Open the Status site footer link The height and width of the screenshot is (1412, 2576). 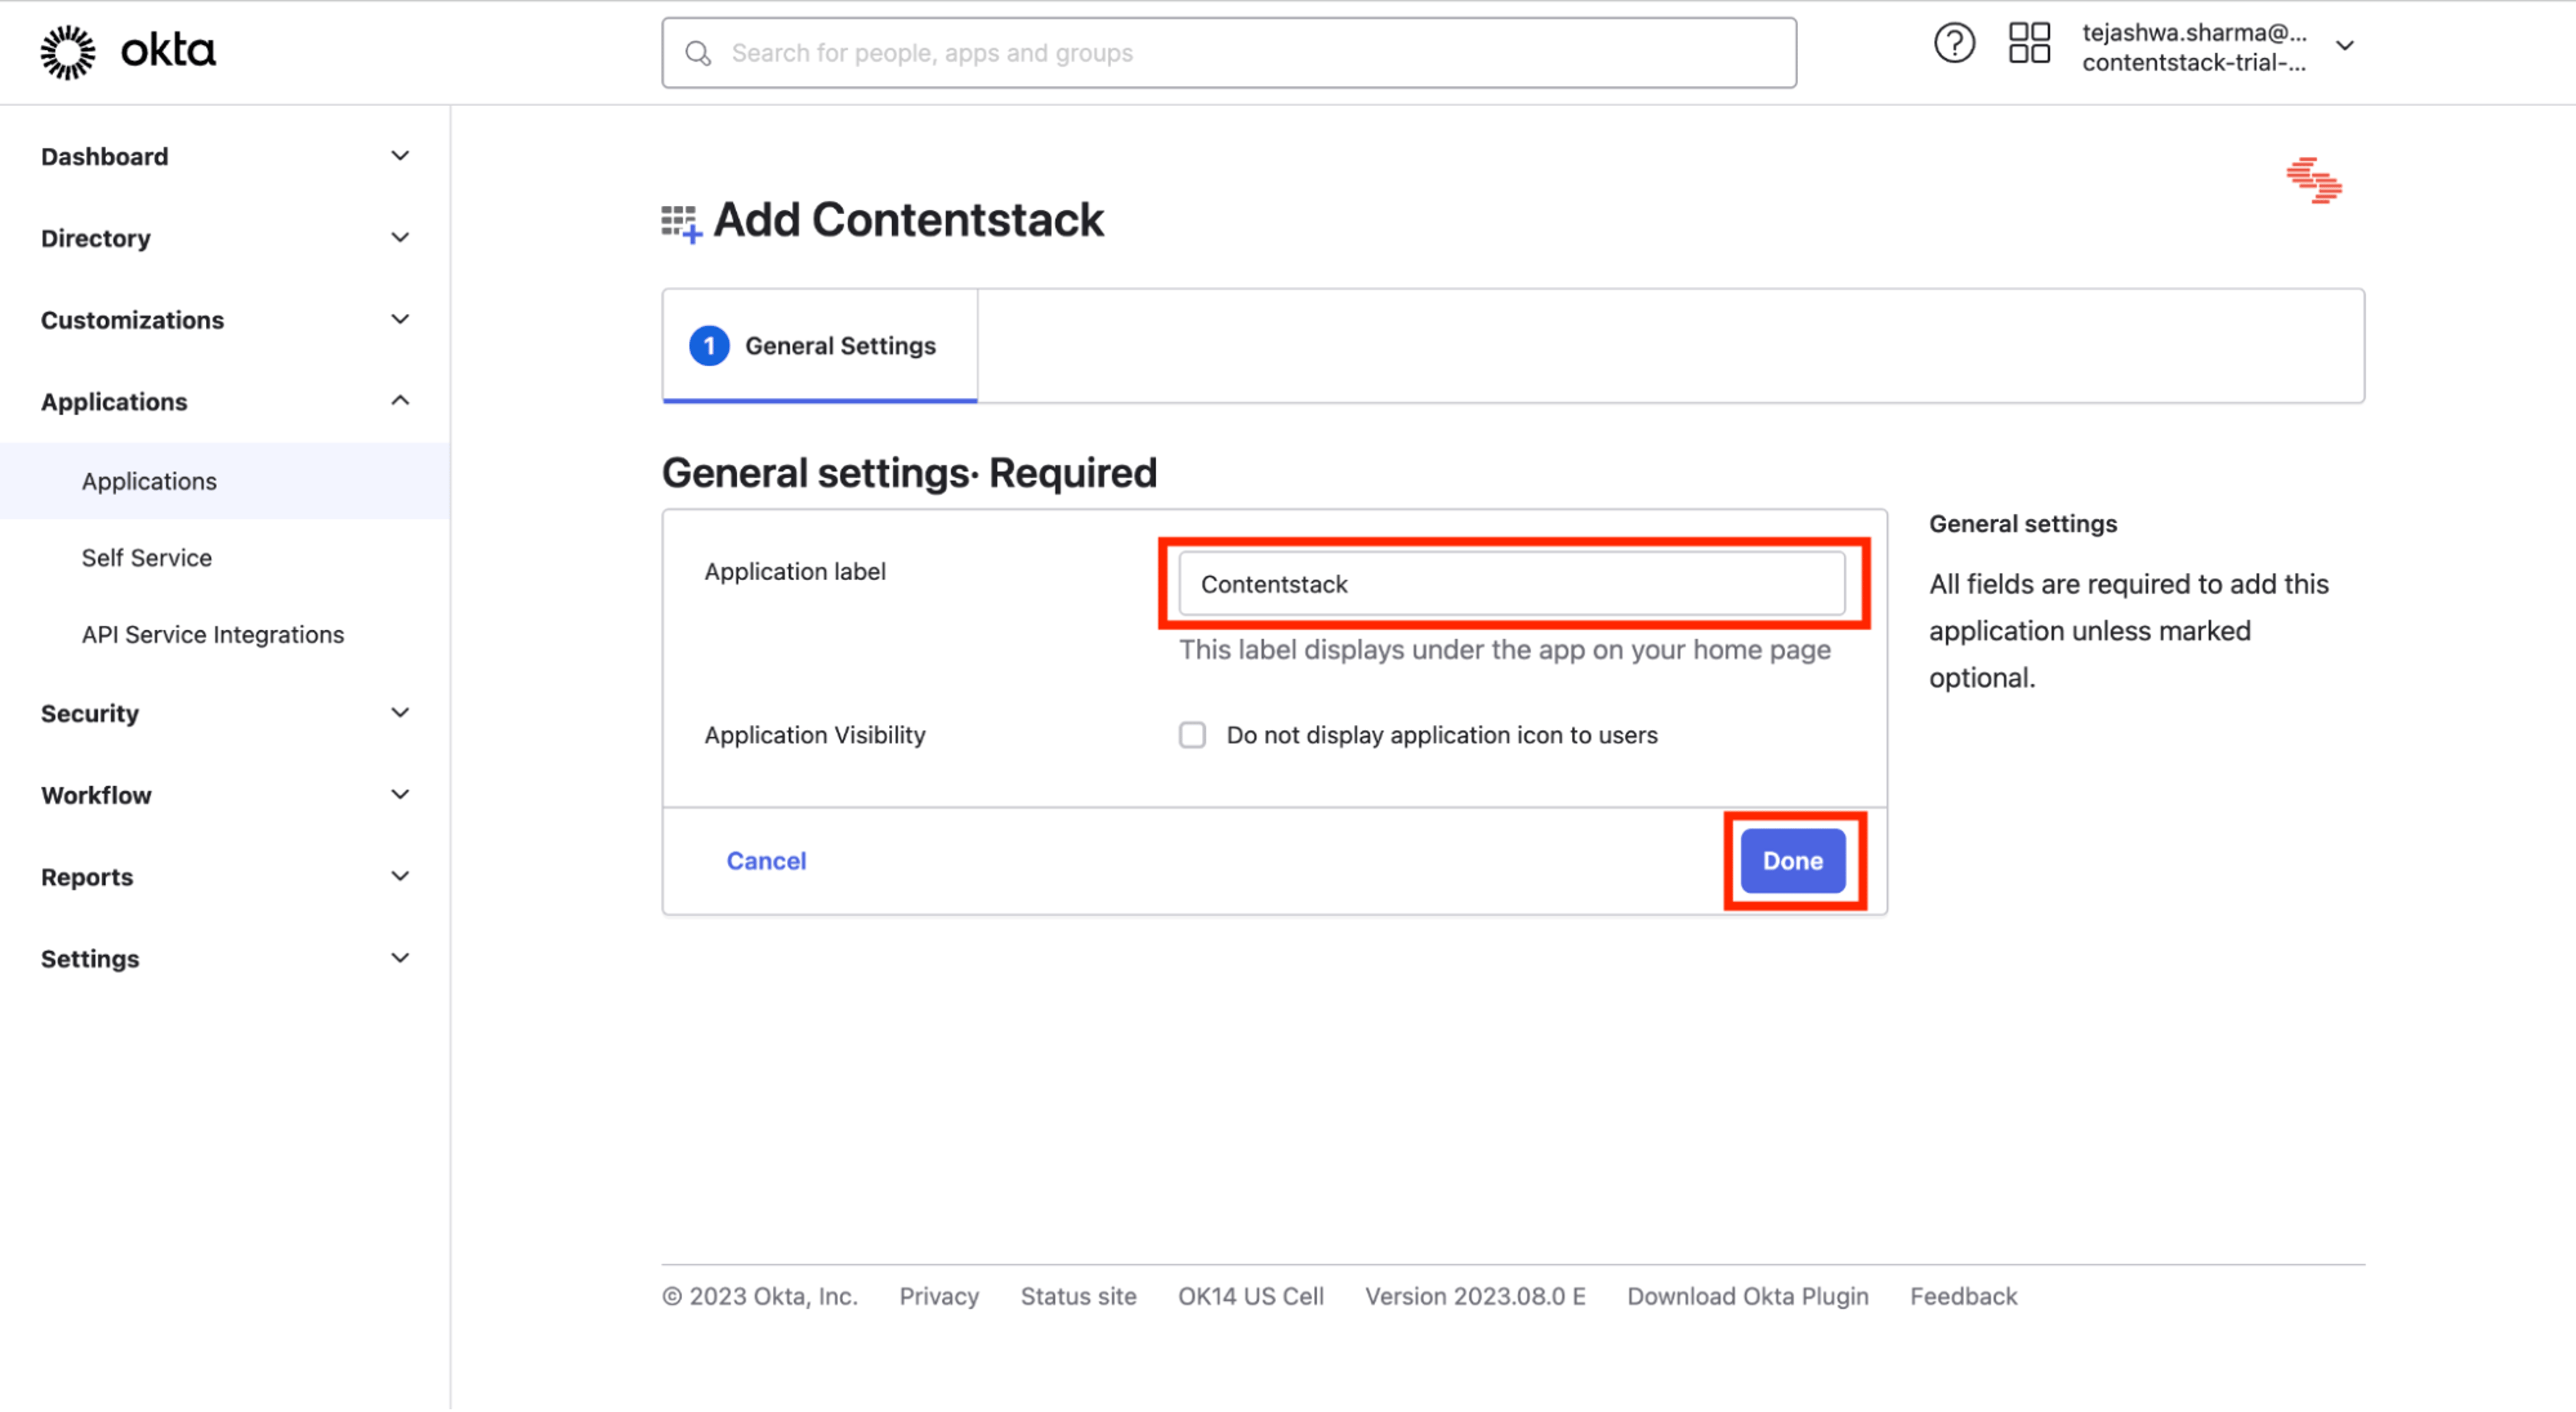click(1078, 1297)
